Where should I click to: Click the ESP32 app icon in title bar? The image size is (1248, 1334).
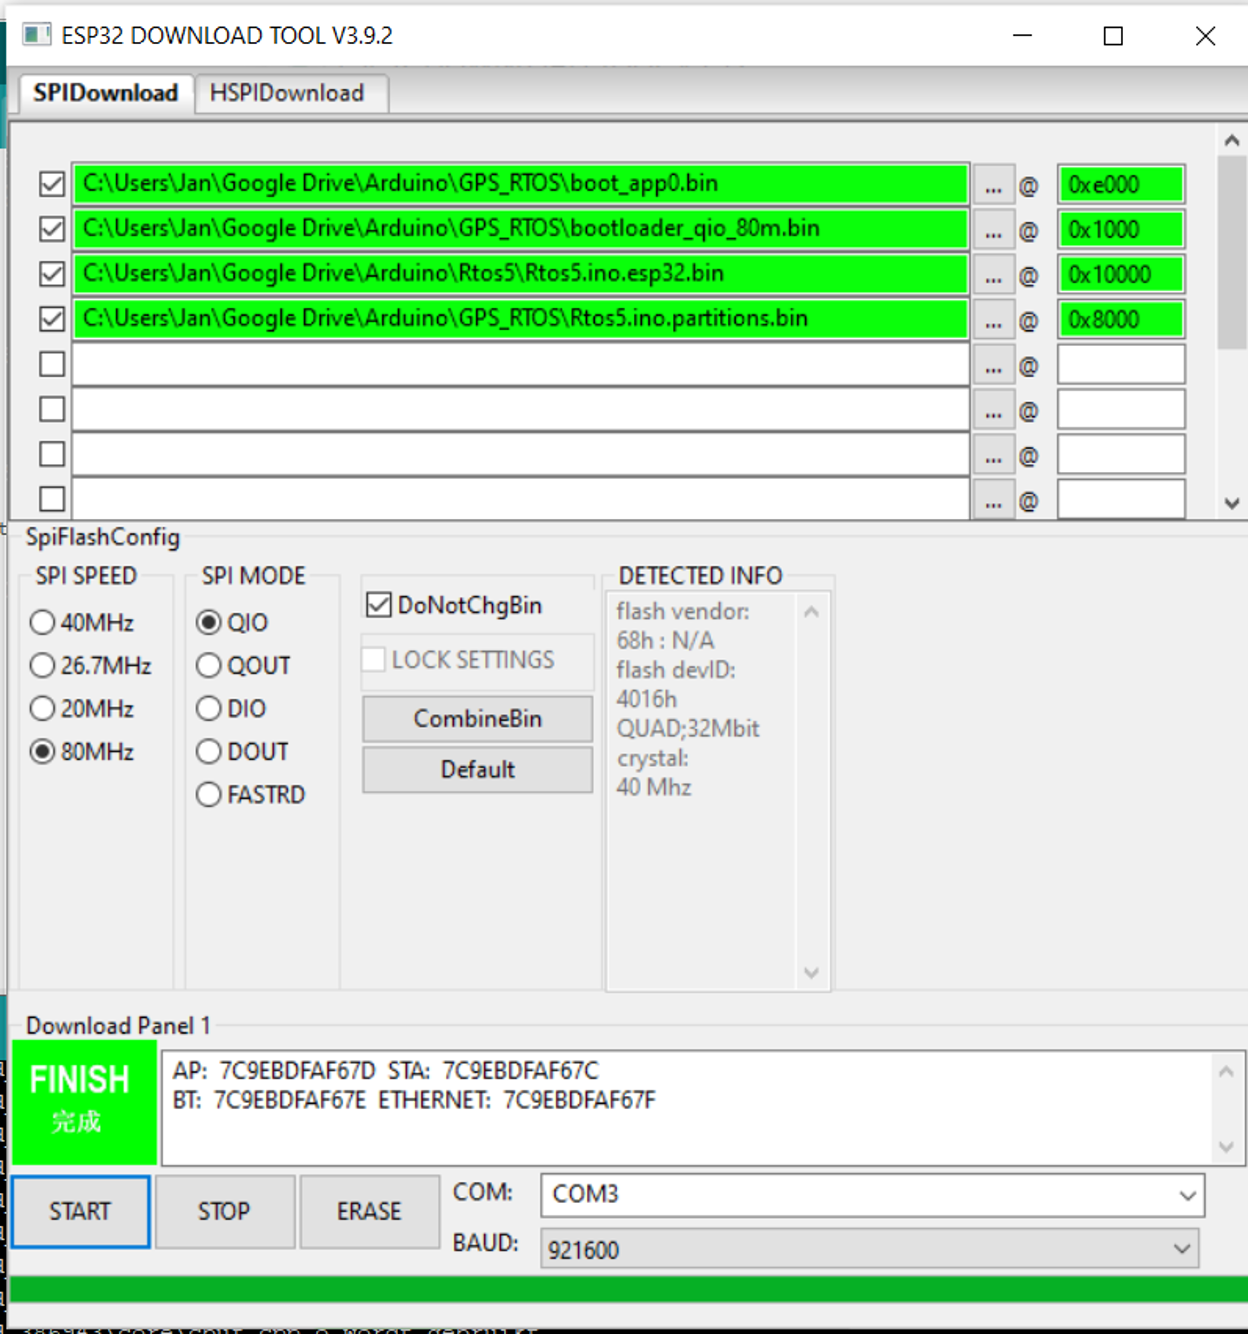(x=37, y=35)
